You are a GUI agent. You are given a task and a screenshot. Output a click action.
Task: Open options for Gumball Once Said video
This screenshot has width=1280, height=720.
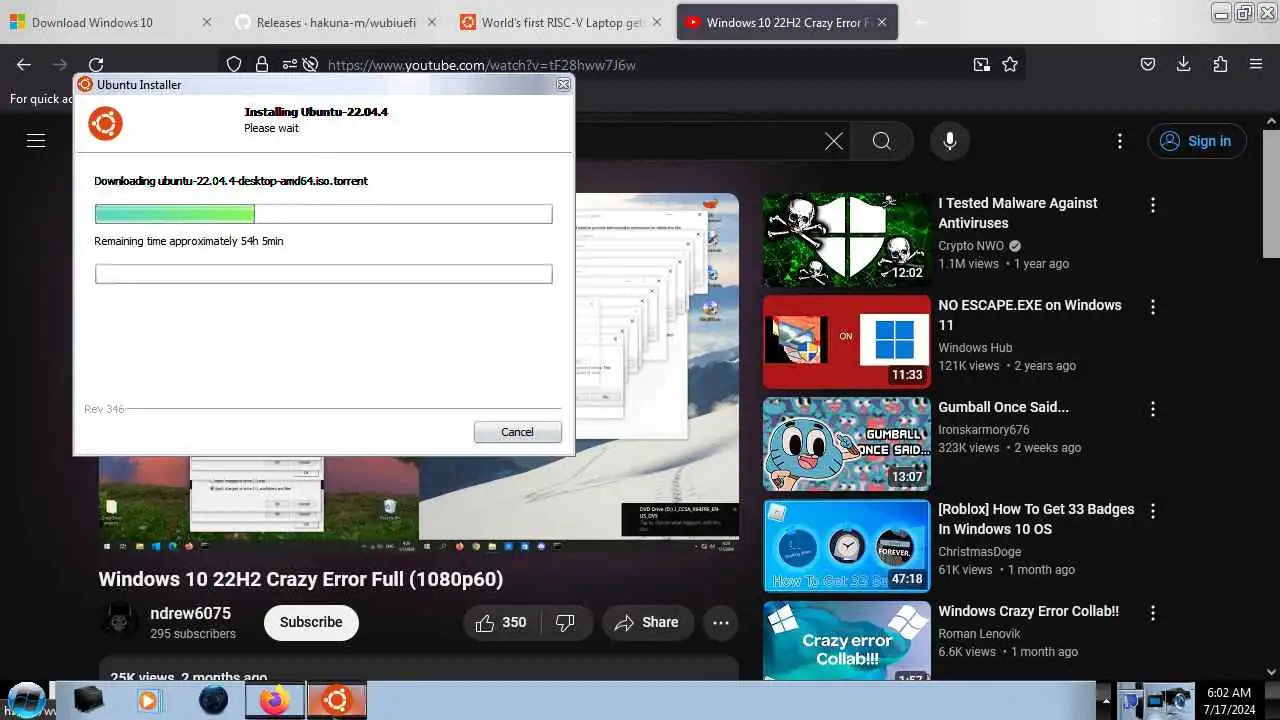coord(1153,409)
